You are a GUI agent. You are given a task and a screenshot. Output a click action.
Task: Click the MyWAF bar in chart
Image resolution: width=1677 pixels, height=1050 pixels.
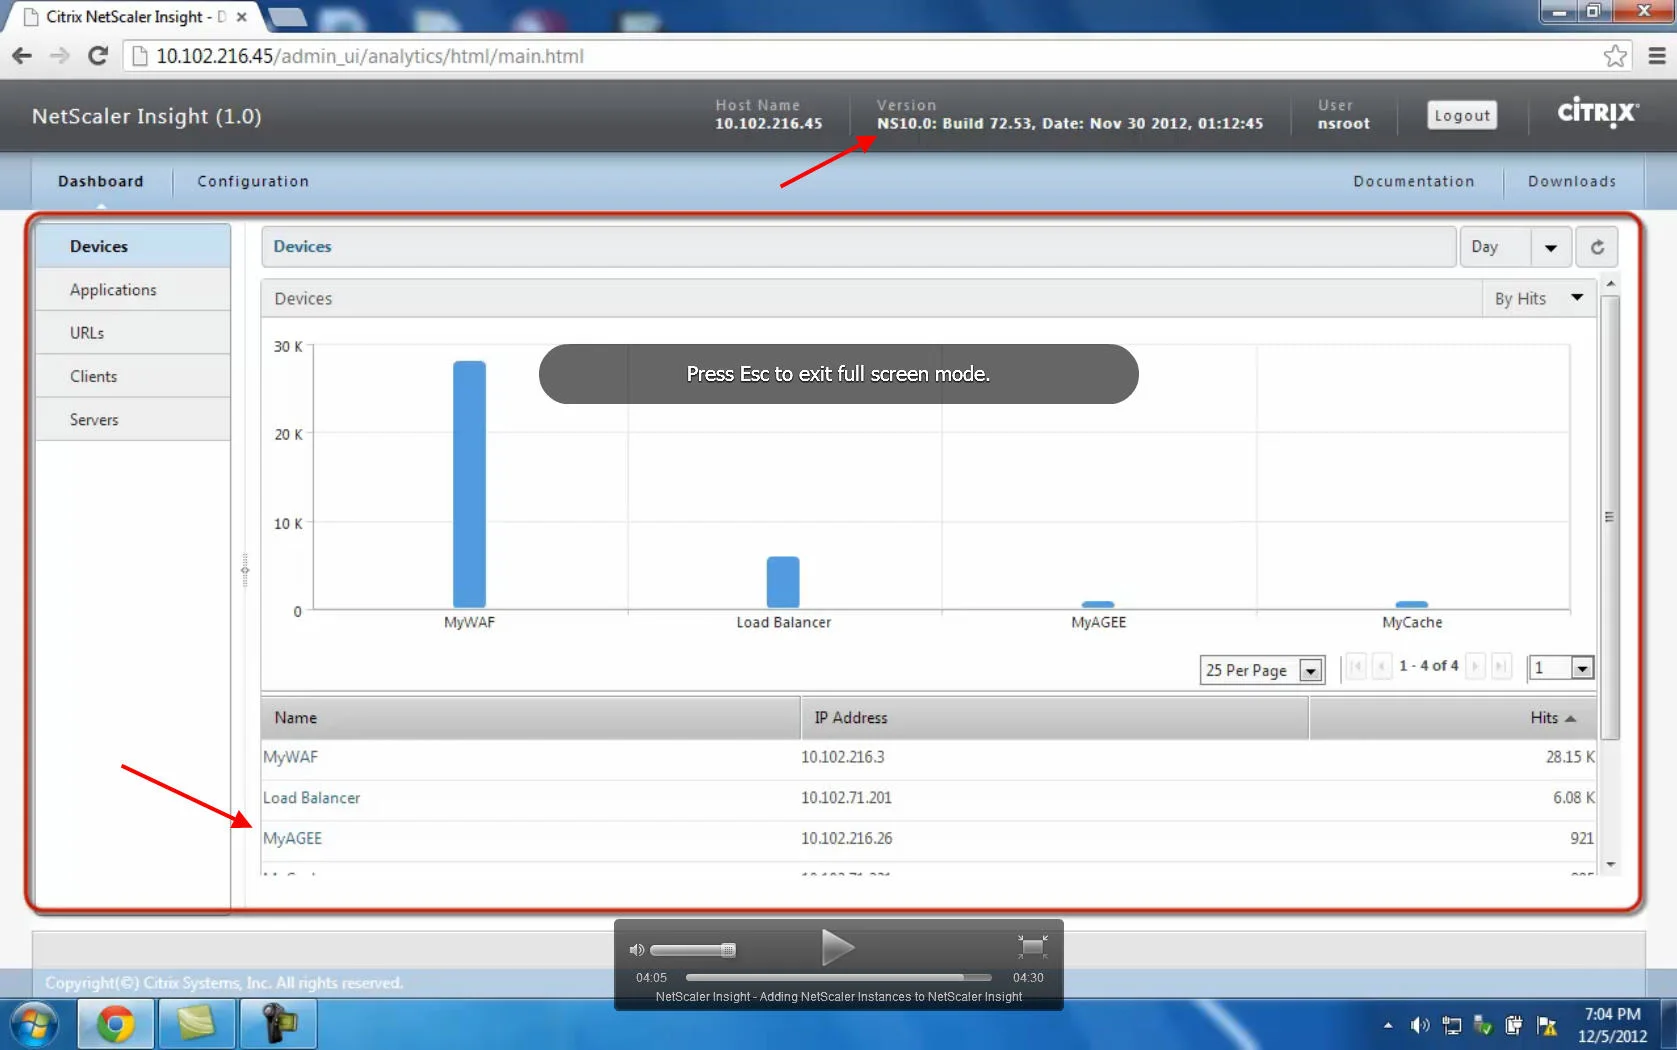[x=469, y=484]
